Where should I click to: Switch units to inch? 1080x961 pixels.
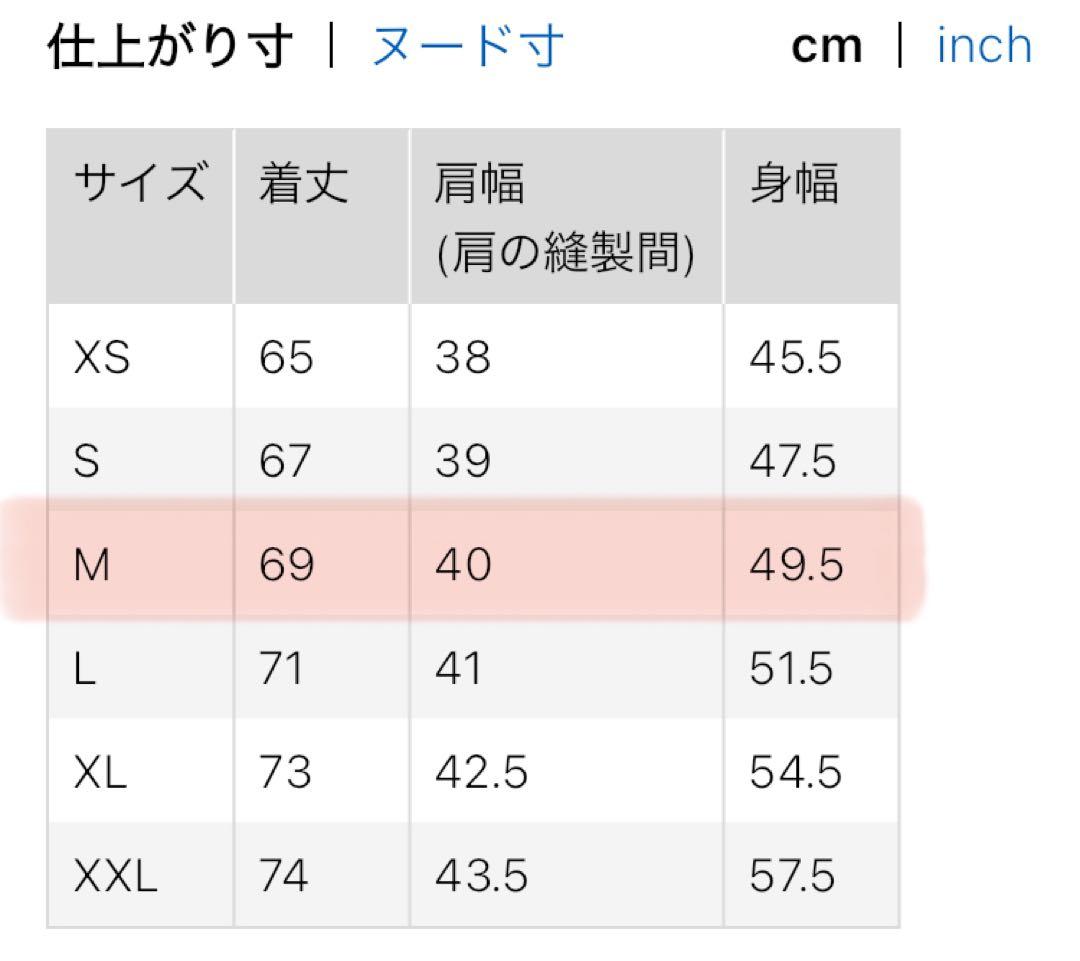983,45
